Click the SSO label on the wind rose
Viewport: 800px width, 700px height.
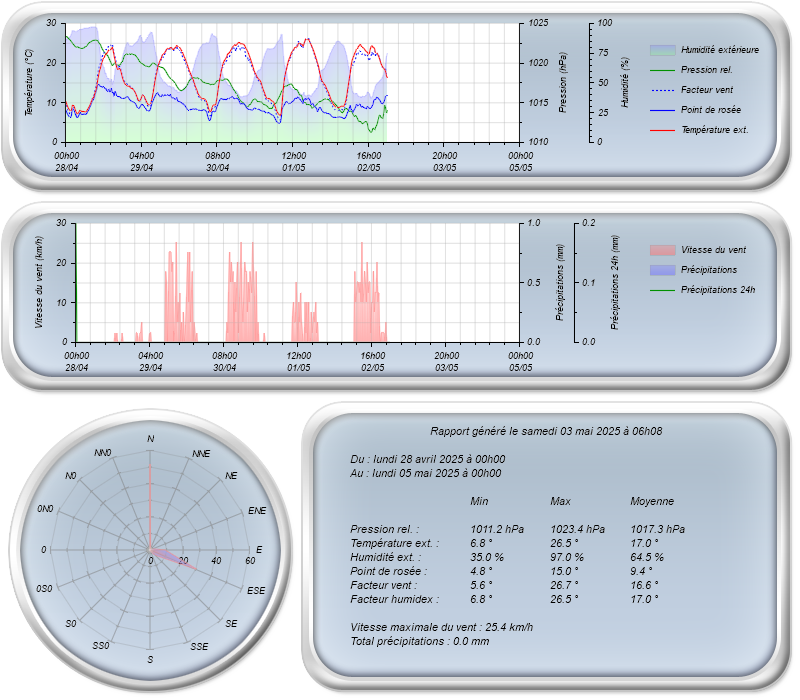101,646
